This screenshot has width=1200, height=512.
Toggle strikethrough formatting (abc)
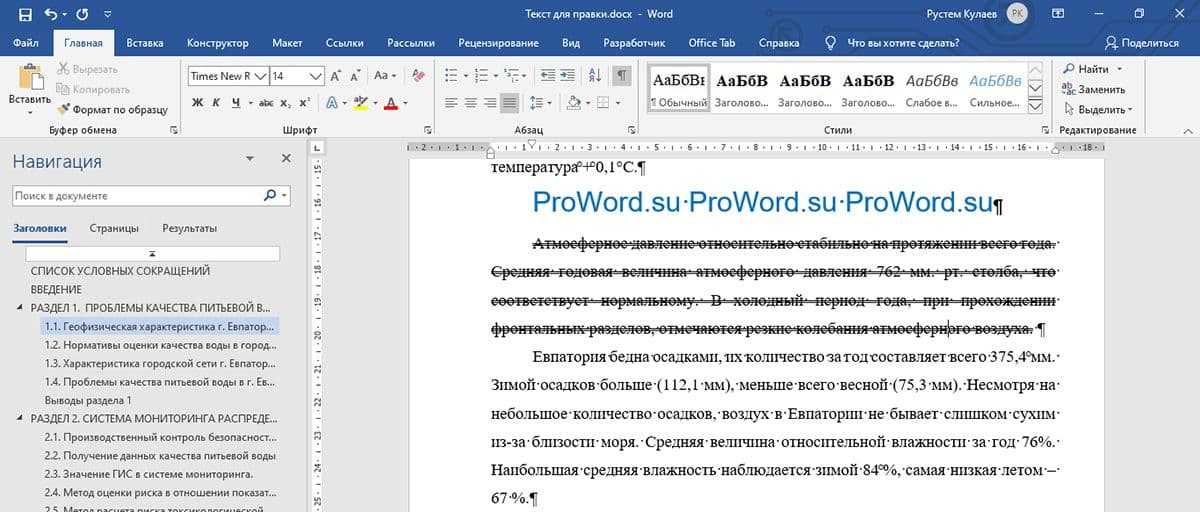[266, 102]
